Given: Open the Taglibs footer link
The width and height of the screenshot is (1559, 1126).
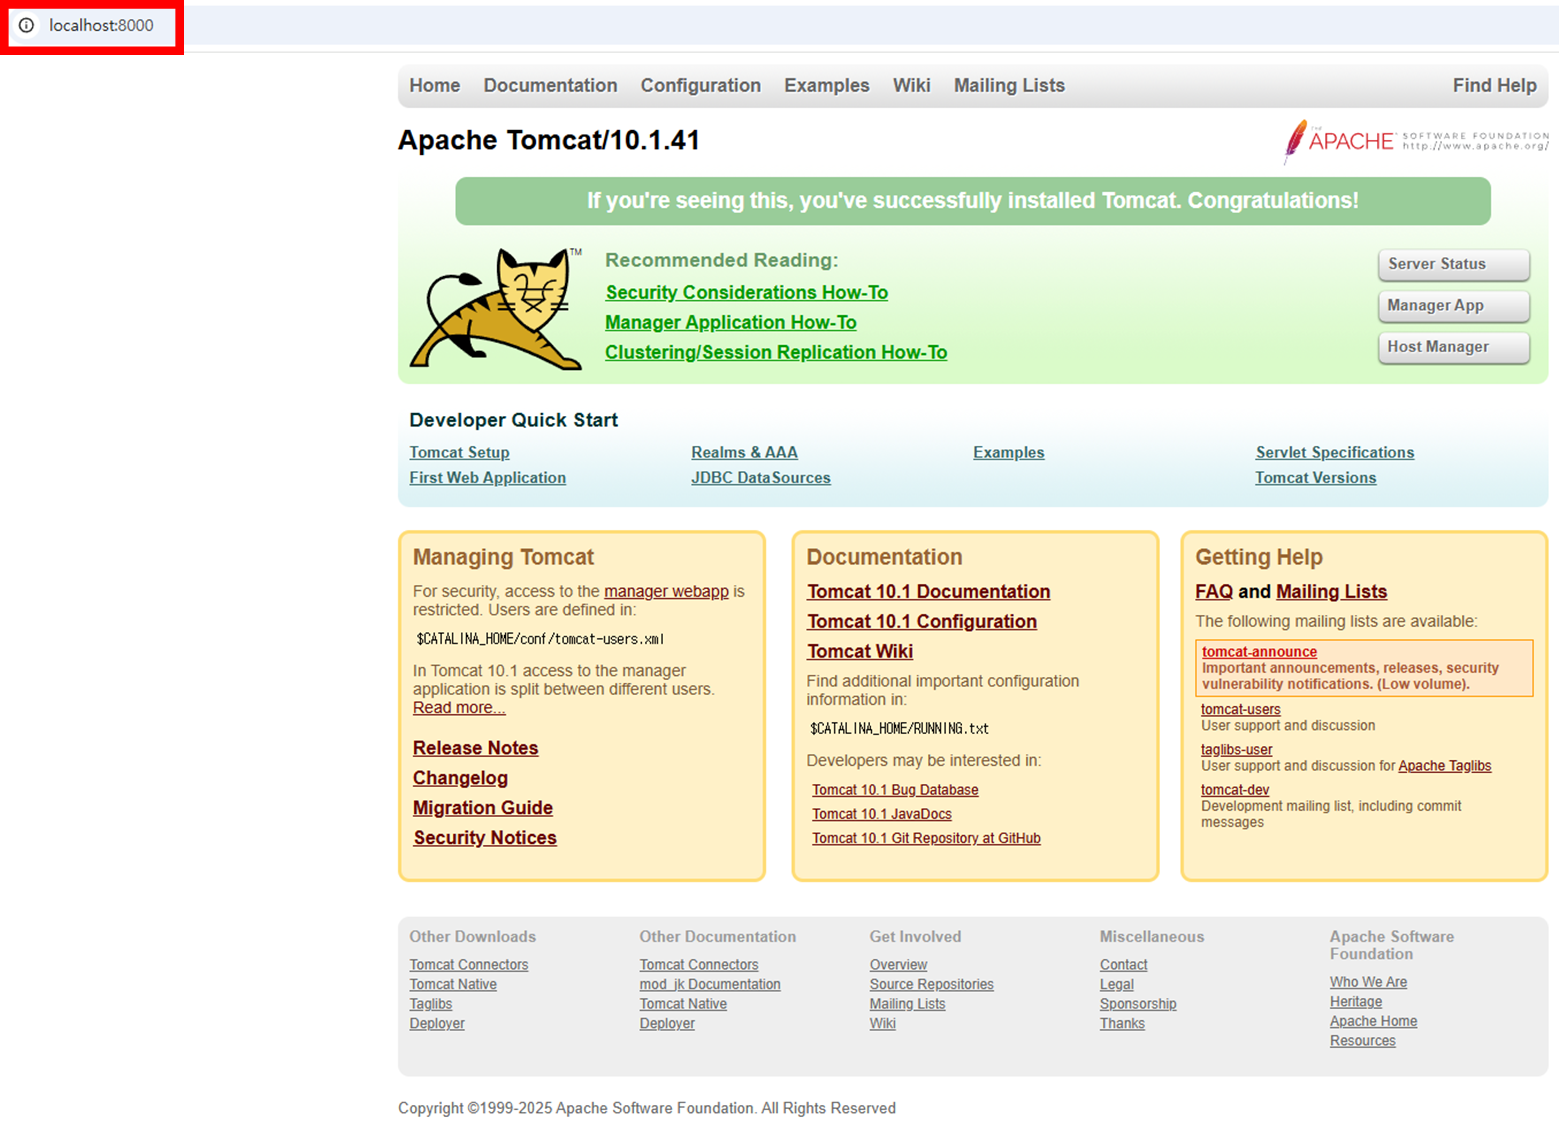Looking at the screenshot, I should (x=430, y=1004).
